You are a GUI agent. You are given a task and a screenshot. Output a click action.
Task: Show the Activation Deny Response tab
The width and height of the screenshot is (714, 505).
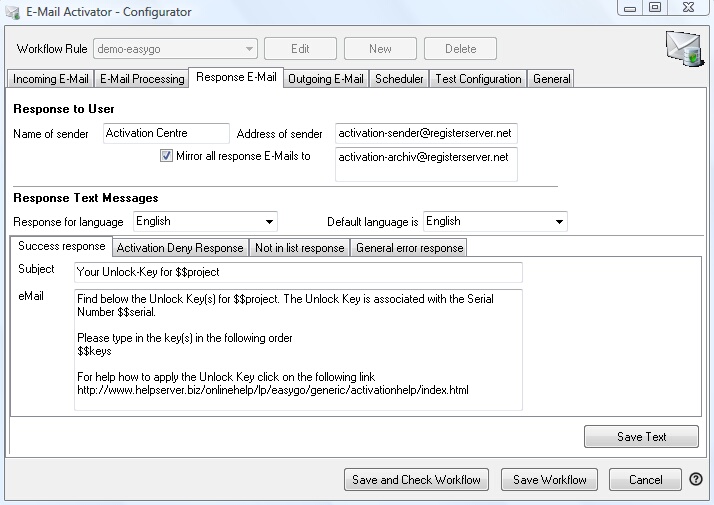coord(180,248)
